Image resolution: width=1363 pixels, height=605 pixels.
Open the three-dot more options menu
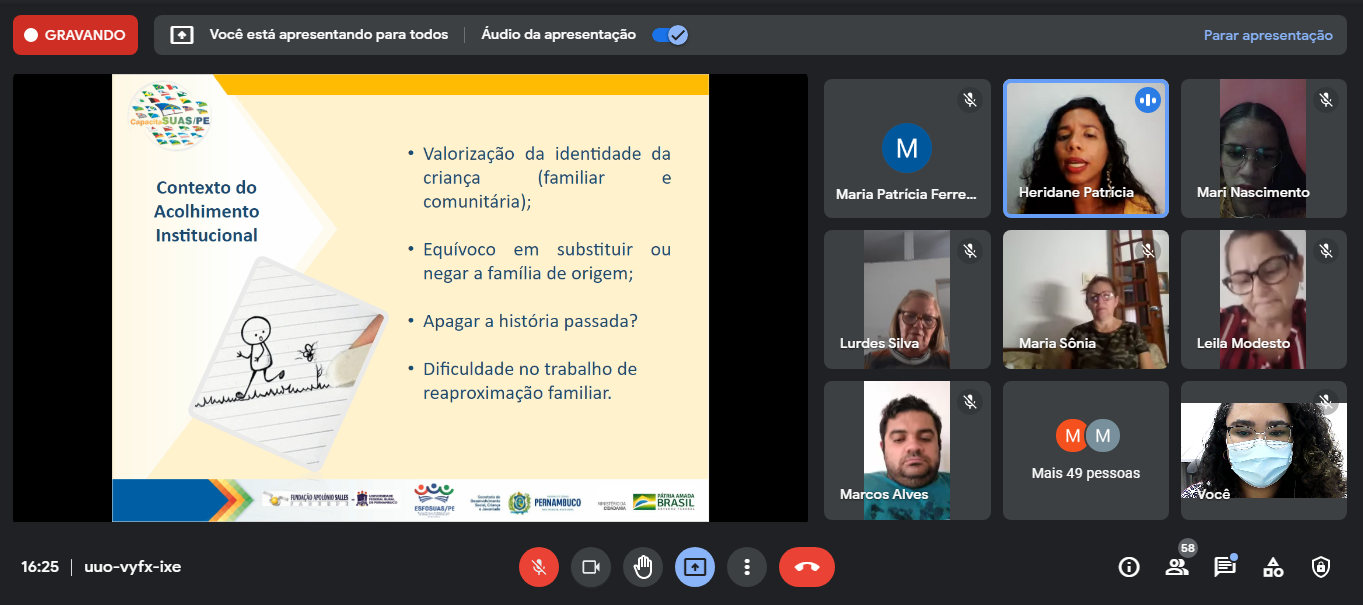[746, 567]
